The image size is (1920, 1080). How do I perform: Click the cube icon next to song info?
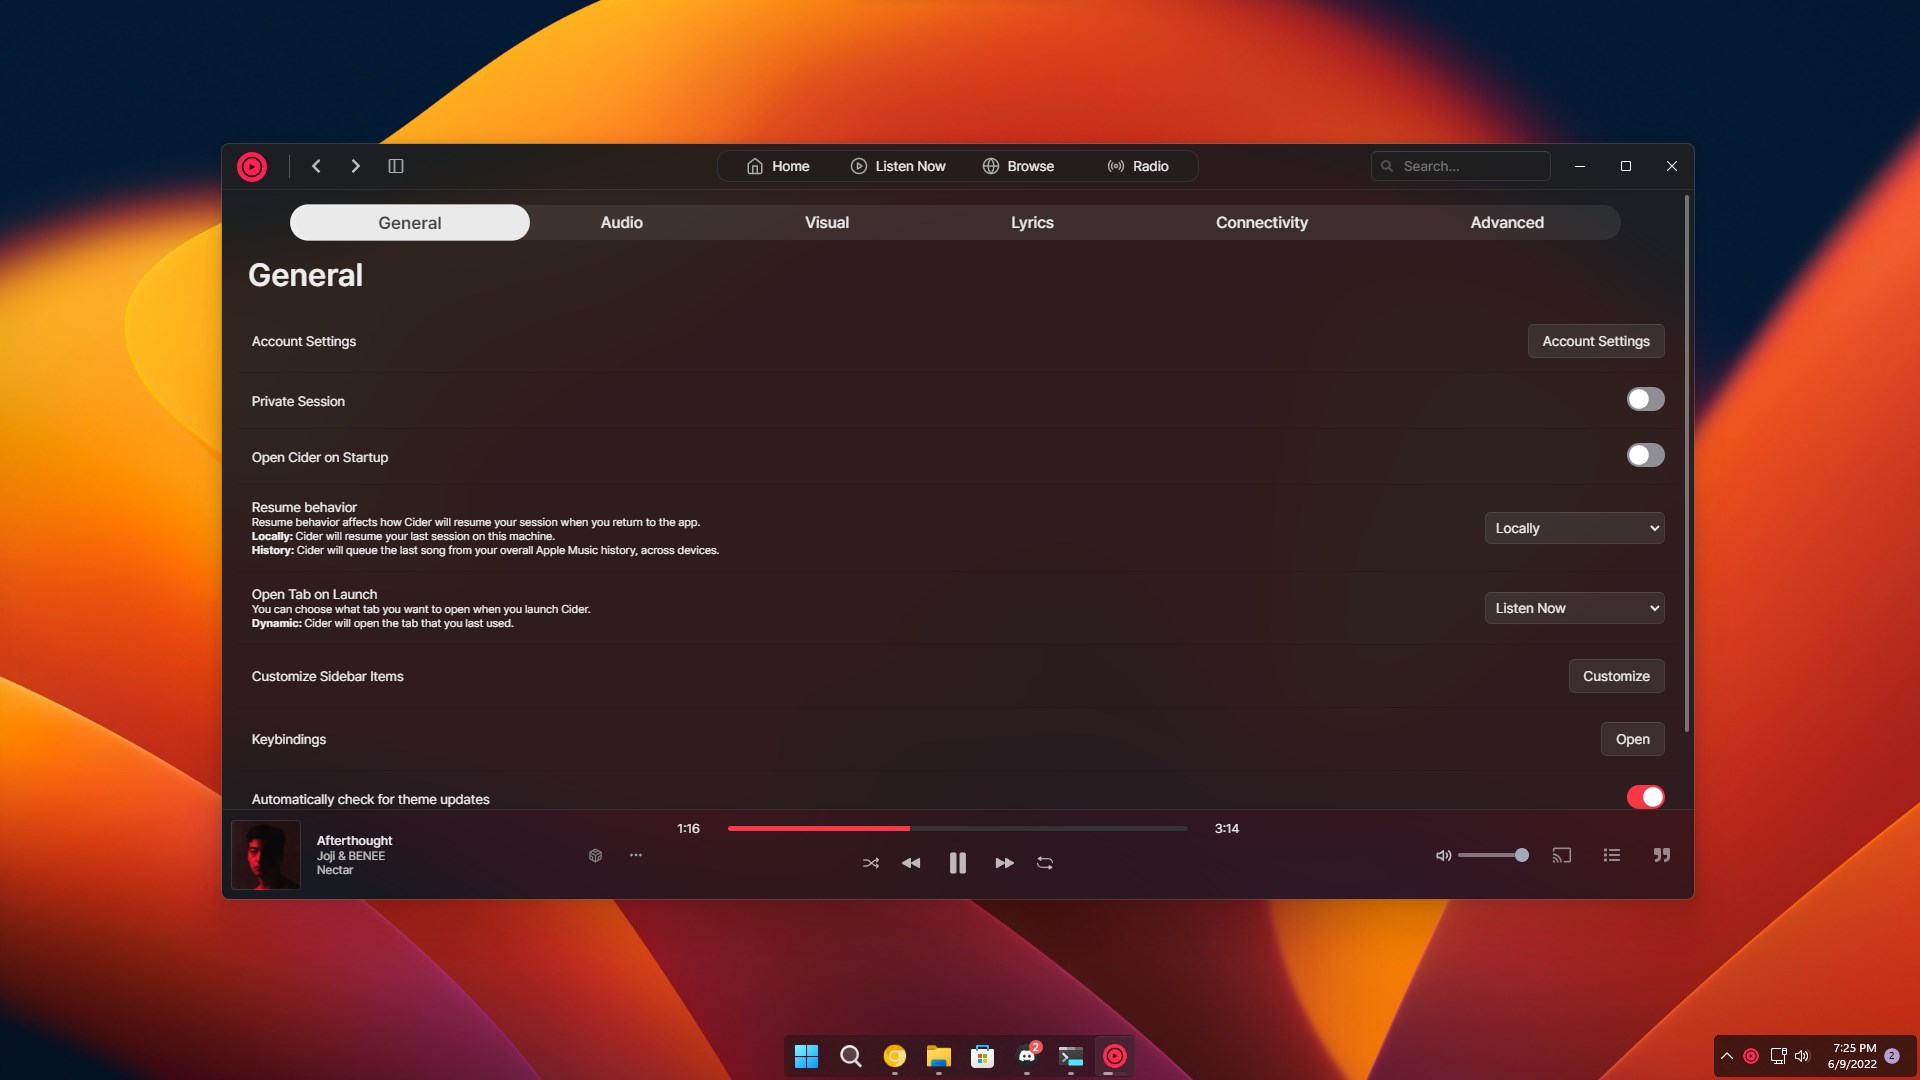click(595, 856)
